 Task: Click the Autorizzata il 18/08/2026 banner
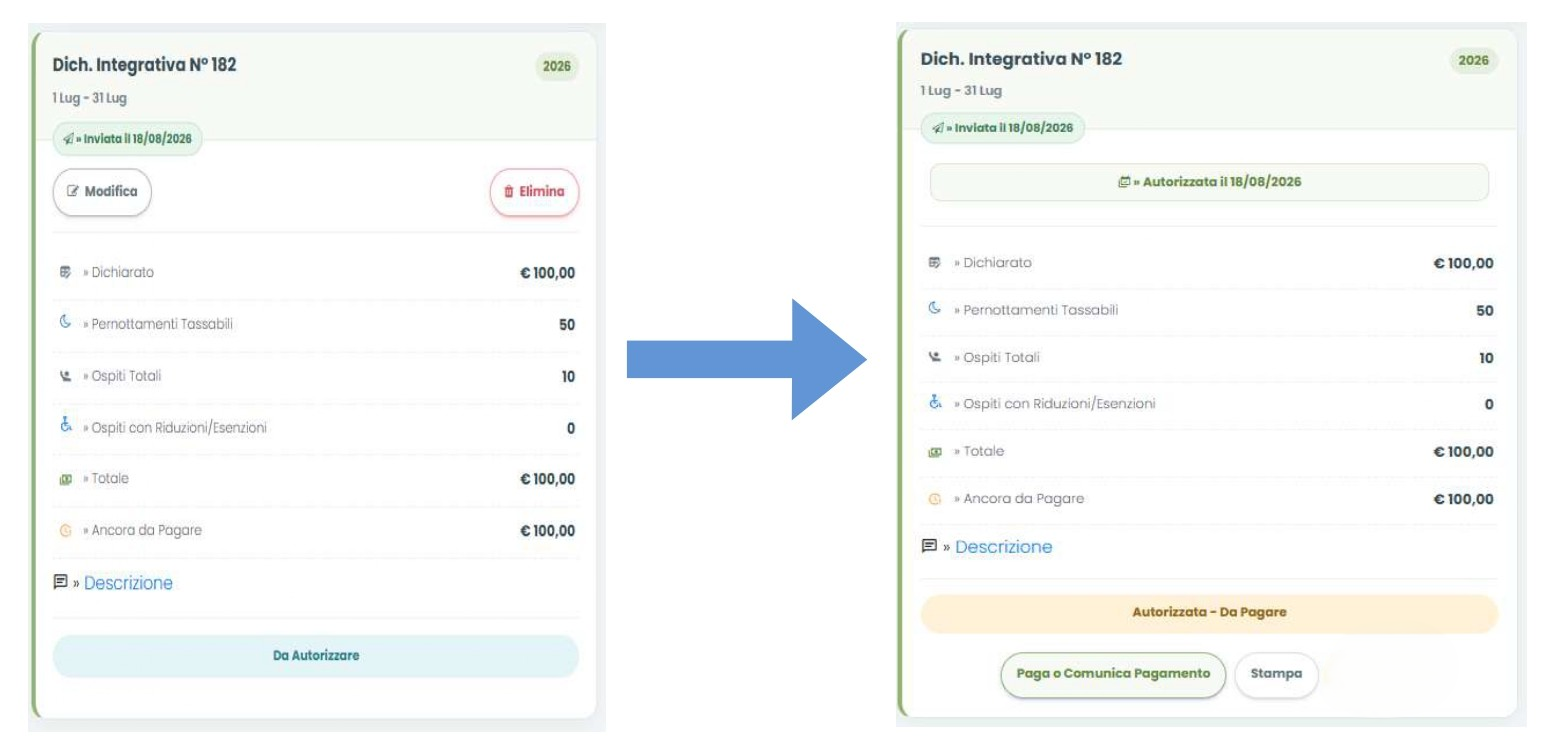click(1209, 183)
